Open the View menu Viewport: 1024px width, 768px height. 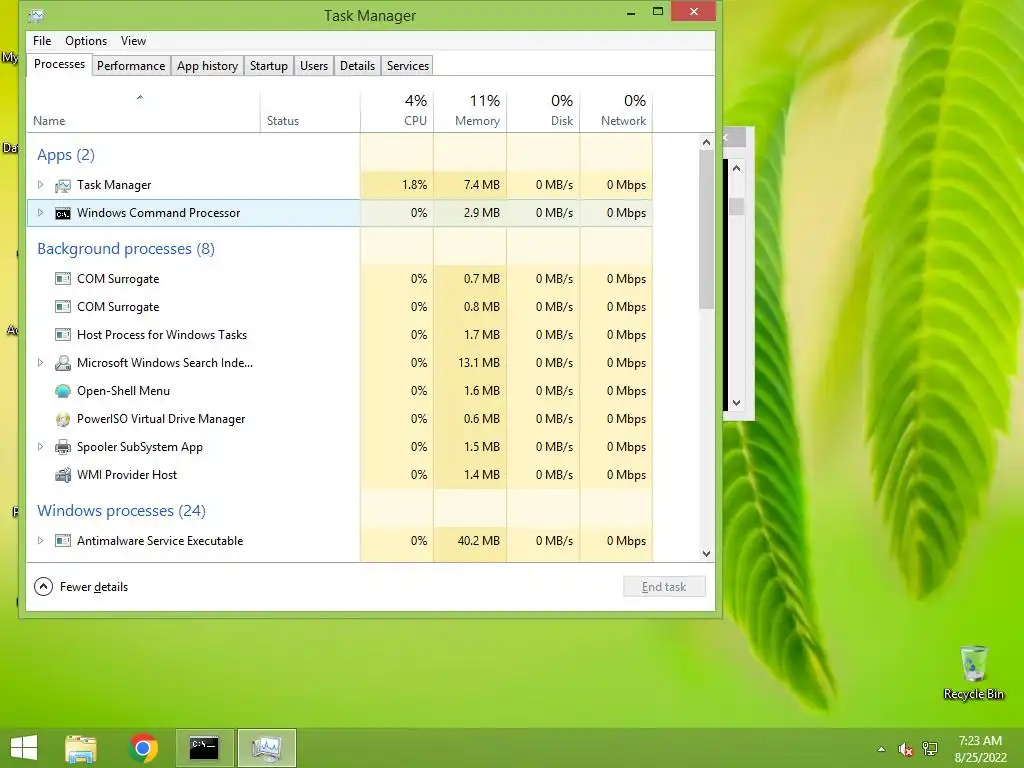pos(133,40)
